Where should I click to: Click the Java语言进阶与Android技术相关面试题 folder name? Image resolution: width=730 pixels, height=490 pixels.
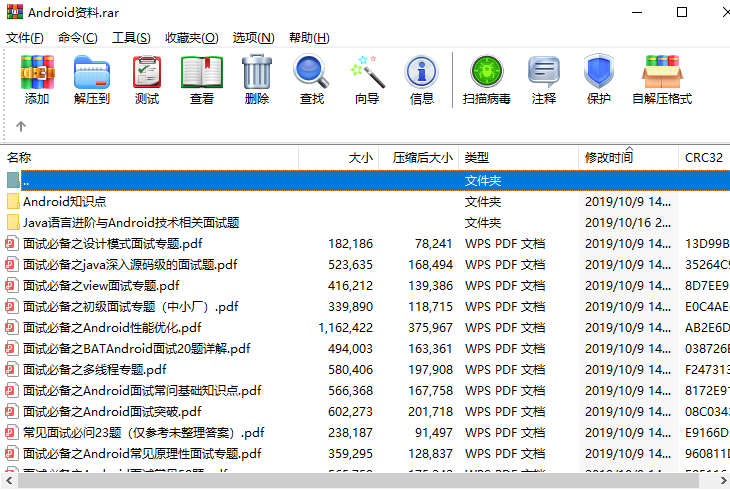[x=131, y=223]
